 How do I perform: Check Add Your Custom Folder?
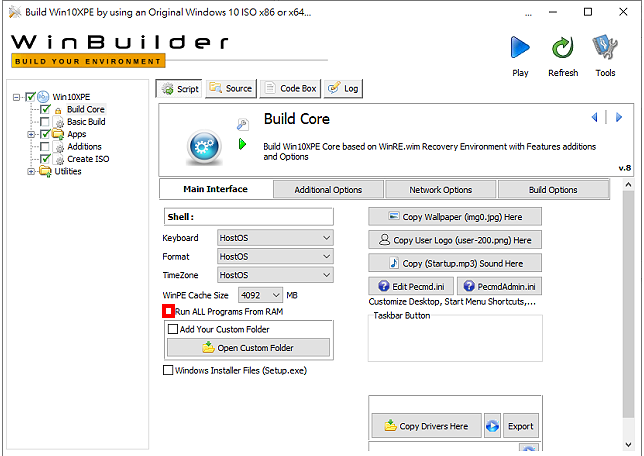tap(173, 329)
